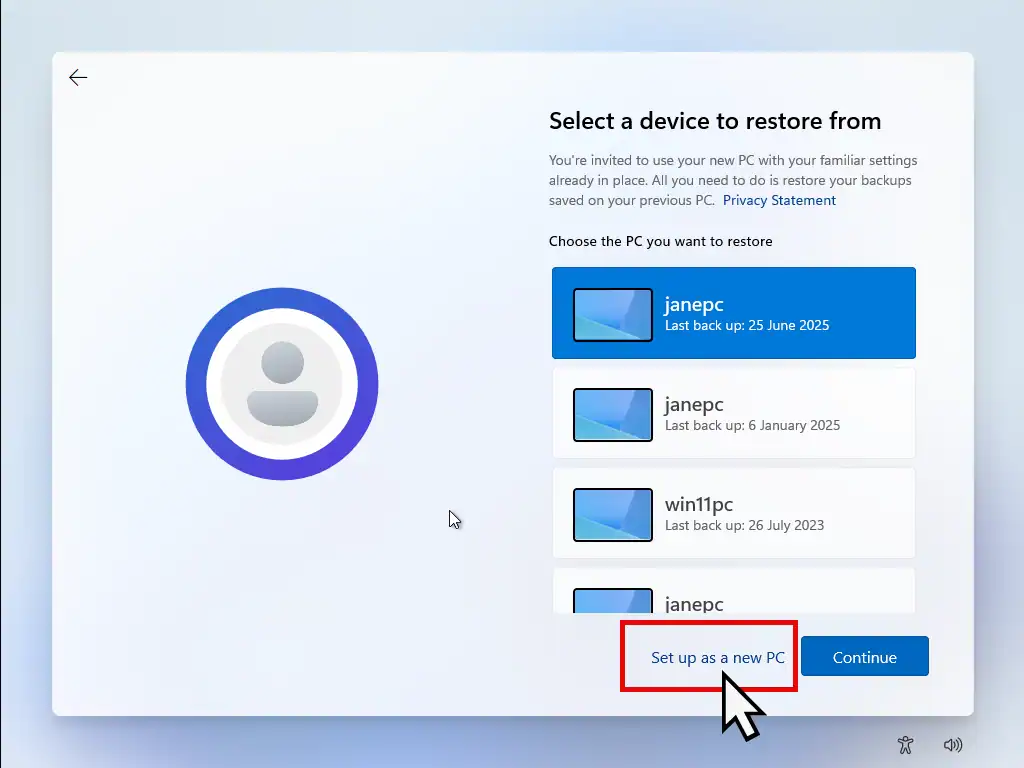Click the partially visible bottom device thumbnail
The height and width of the screenshot is (768, 1024).
[x=613, y=600]
